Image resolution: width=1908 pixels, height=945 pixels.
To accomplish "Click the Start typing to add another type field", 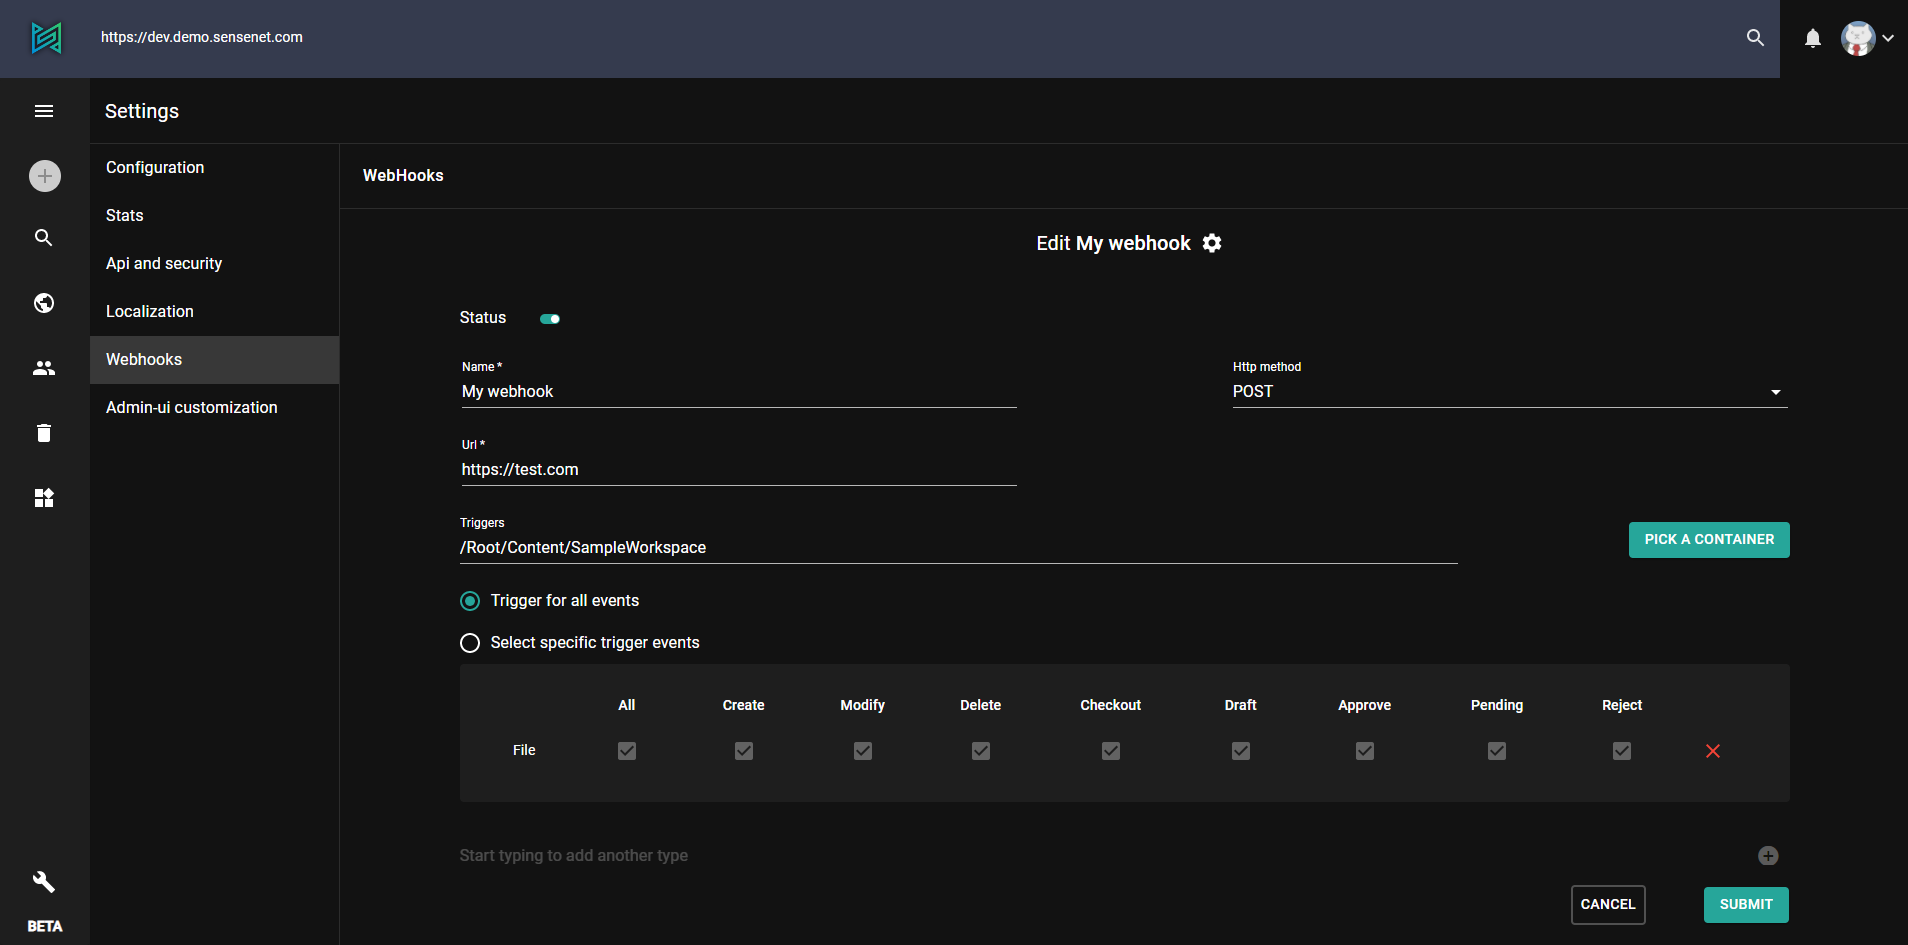I will click(x=1100, y=856).
